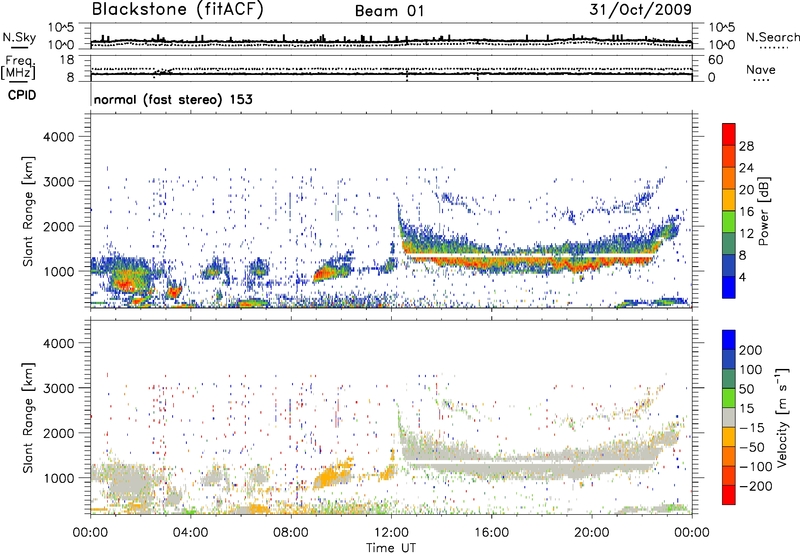The height and width of the screenshot is (554, 800).
Task: Click the 'Blackstone (fitACF)' title text
Action: tap(178, 9)
